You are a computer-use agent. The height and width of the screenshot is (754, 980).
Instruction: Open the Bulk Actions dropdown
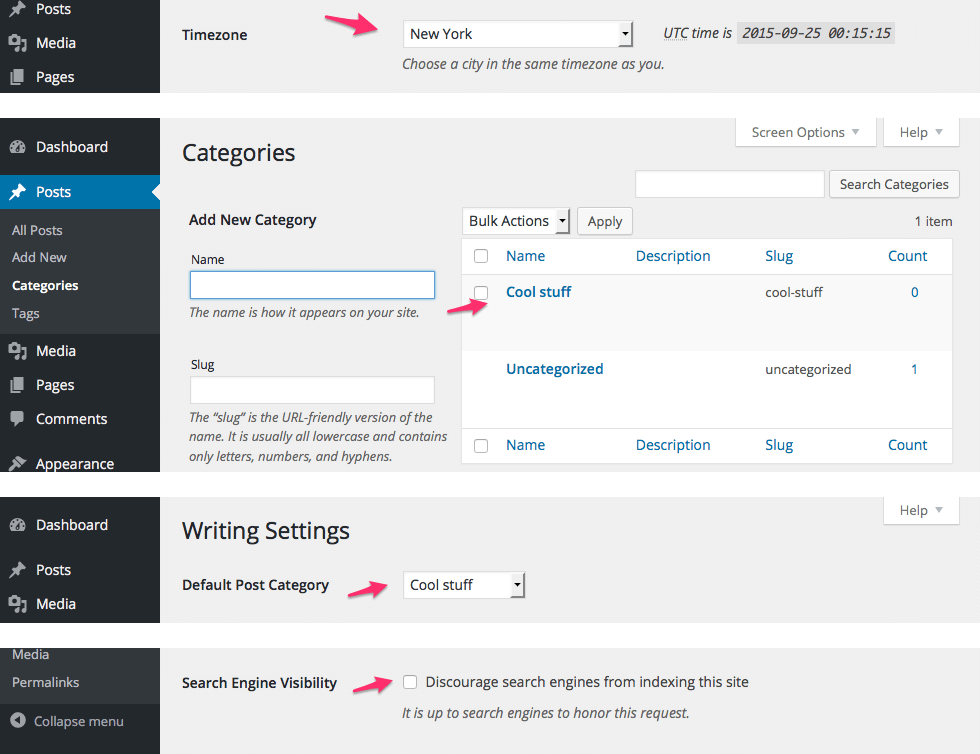(516, 221)
